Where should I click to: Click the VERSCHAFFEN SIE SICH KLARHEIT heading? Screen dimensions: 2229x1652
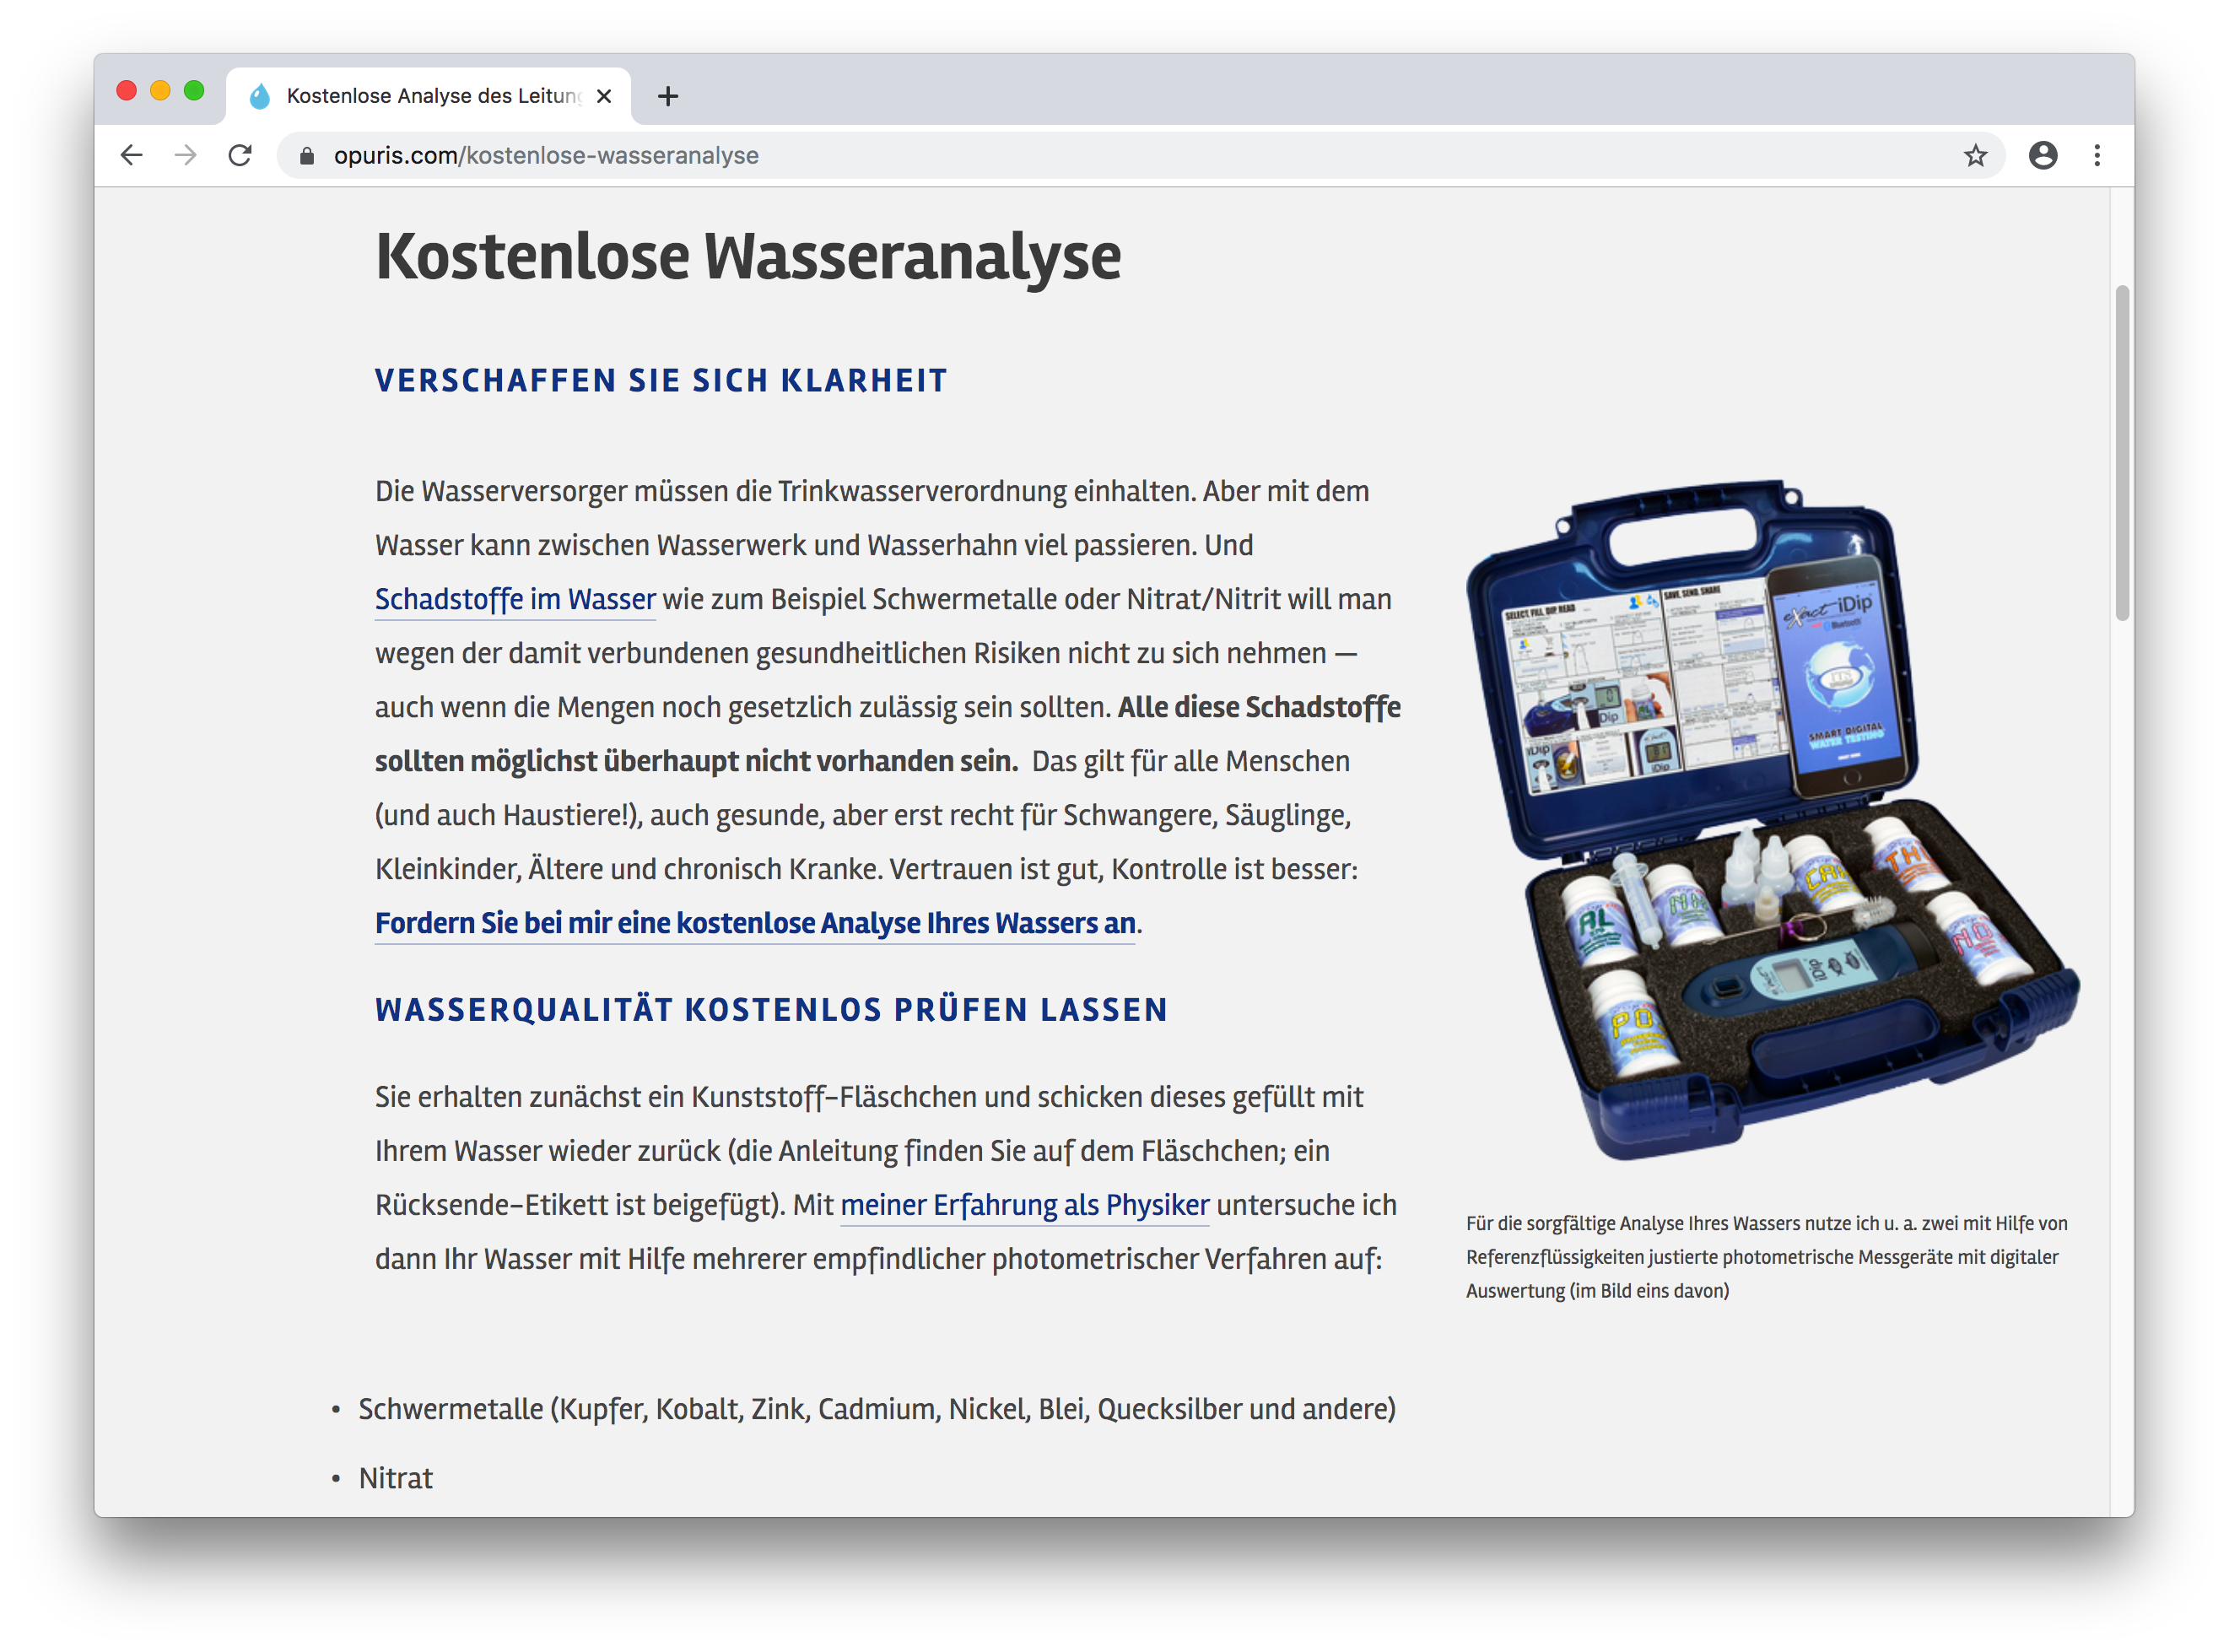[x=661, y=380]
